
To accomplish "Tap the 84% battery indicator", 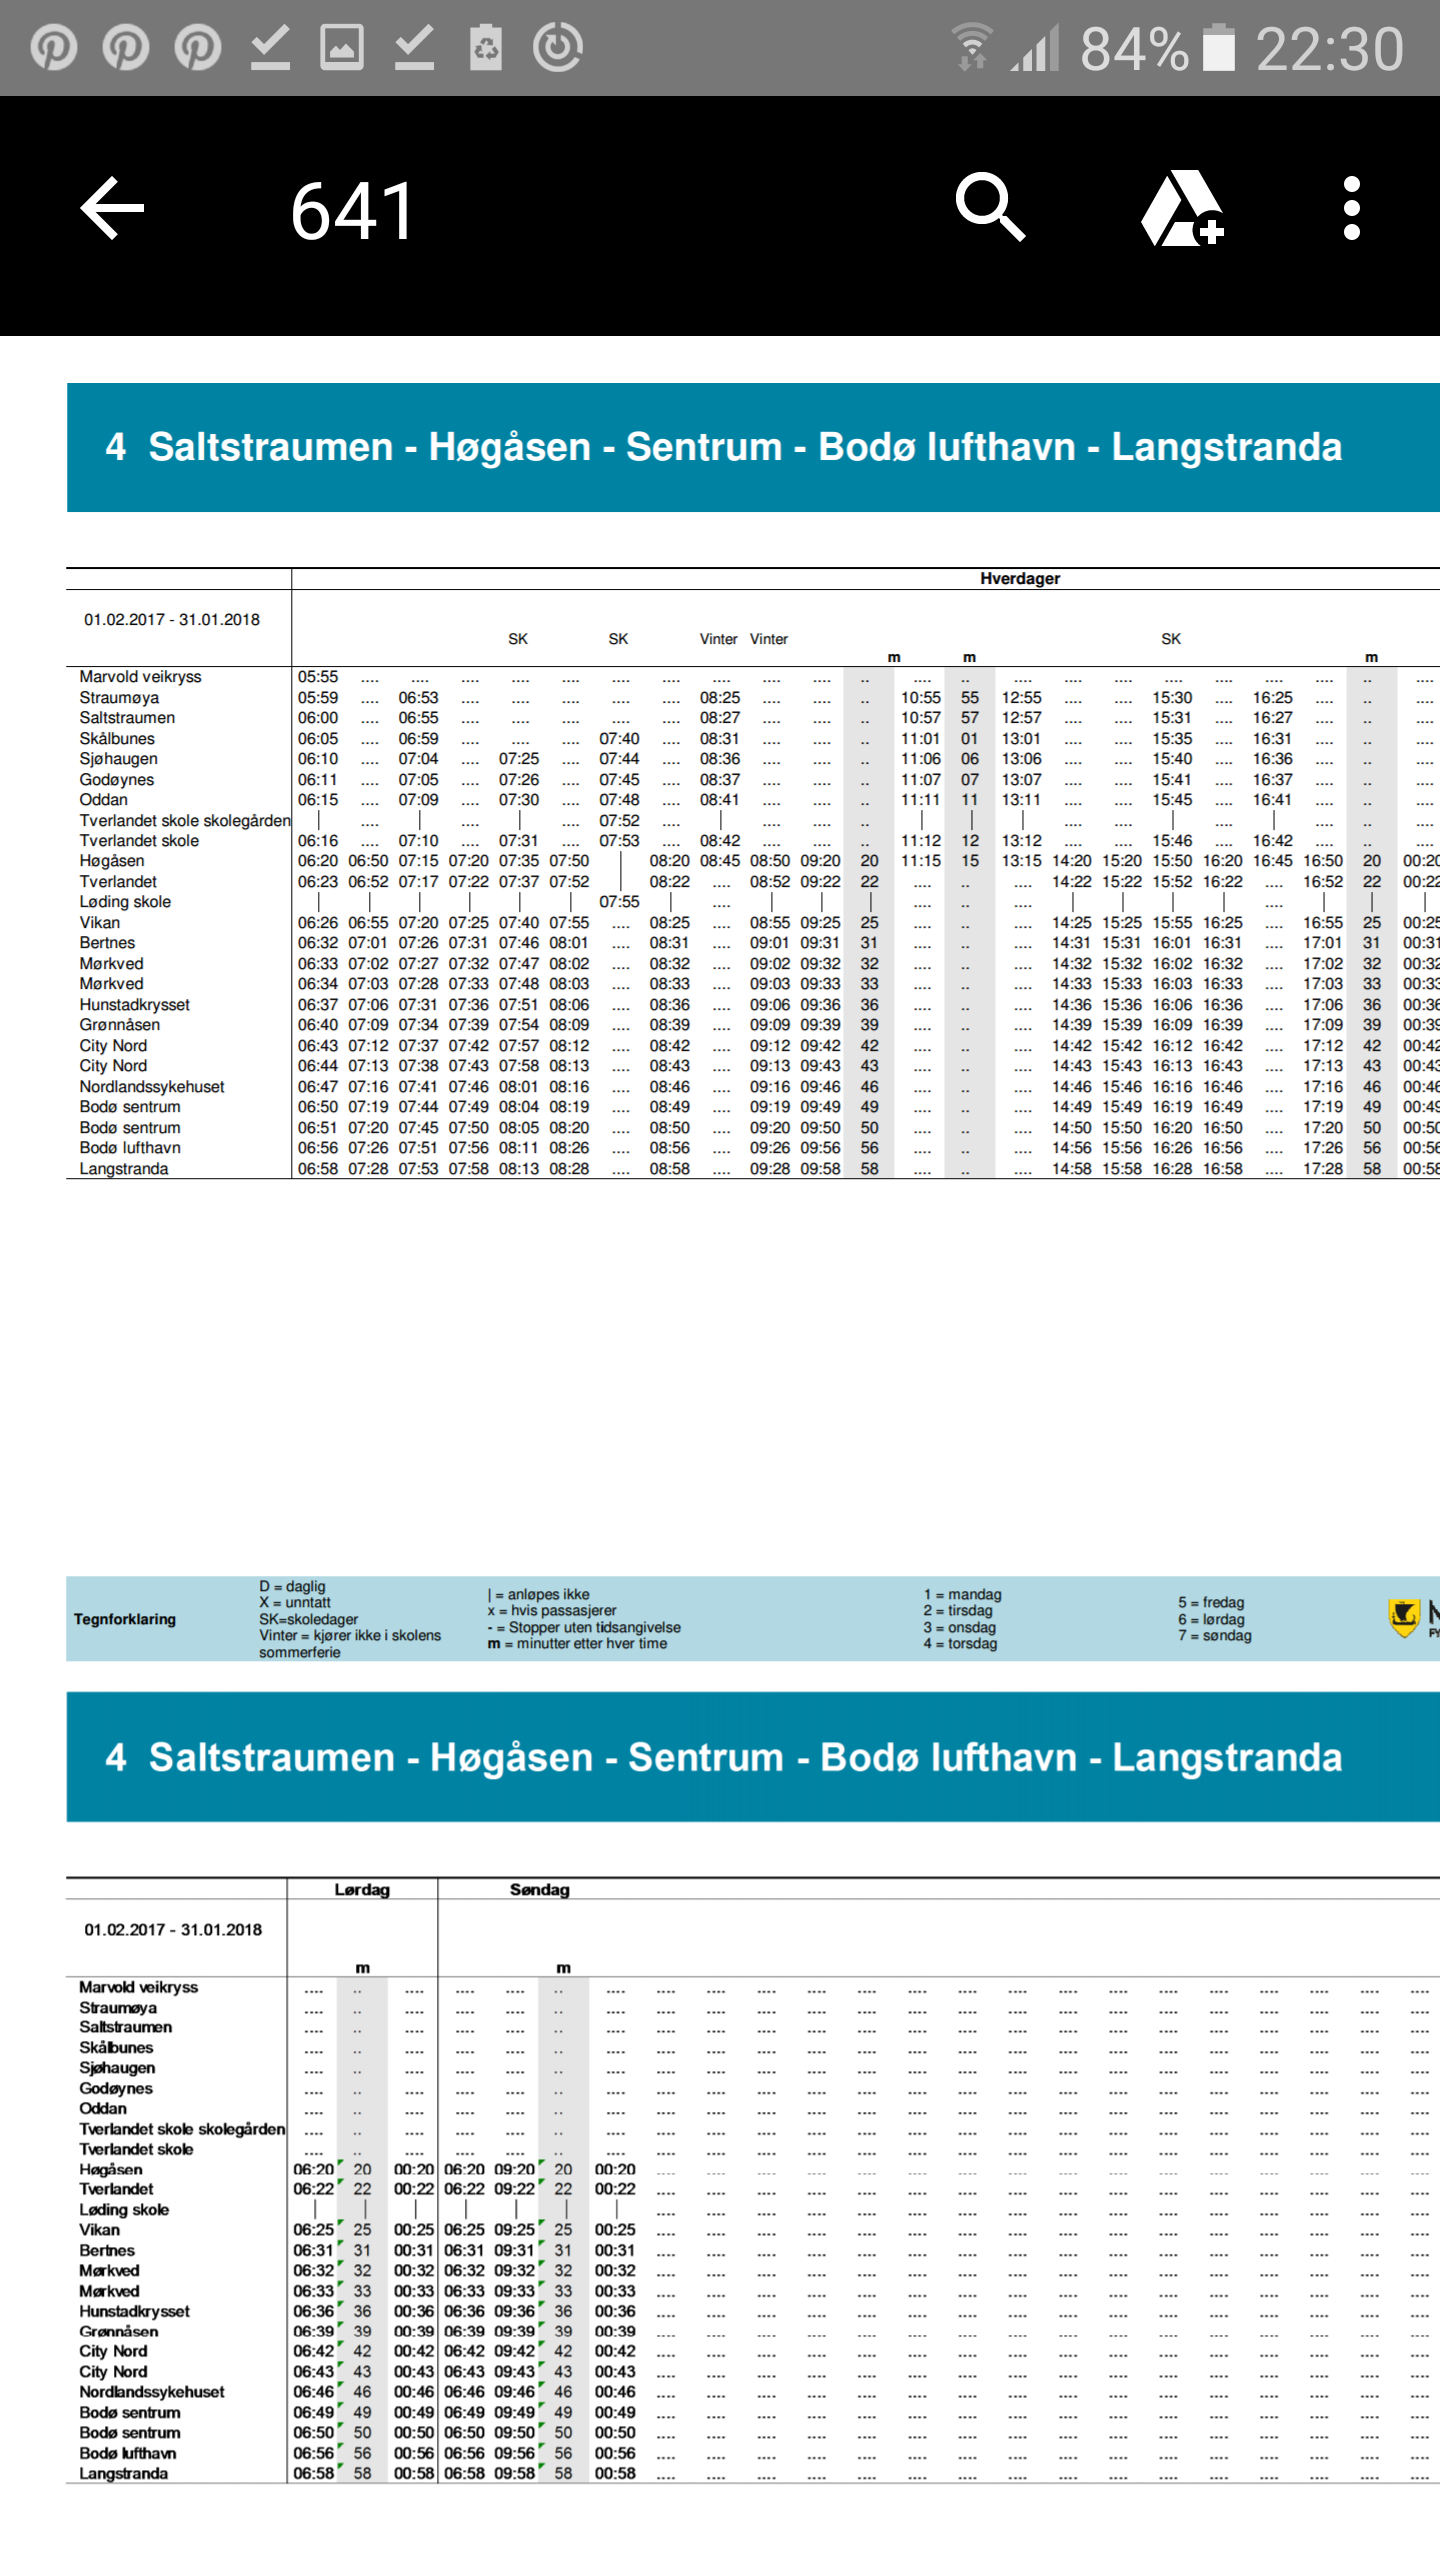I will pyautogui.click(x=1156, y=49).
